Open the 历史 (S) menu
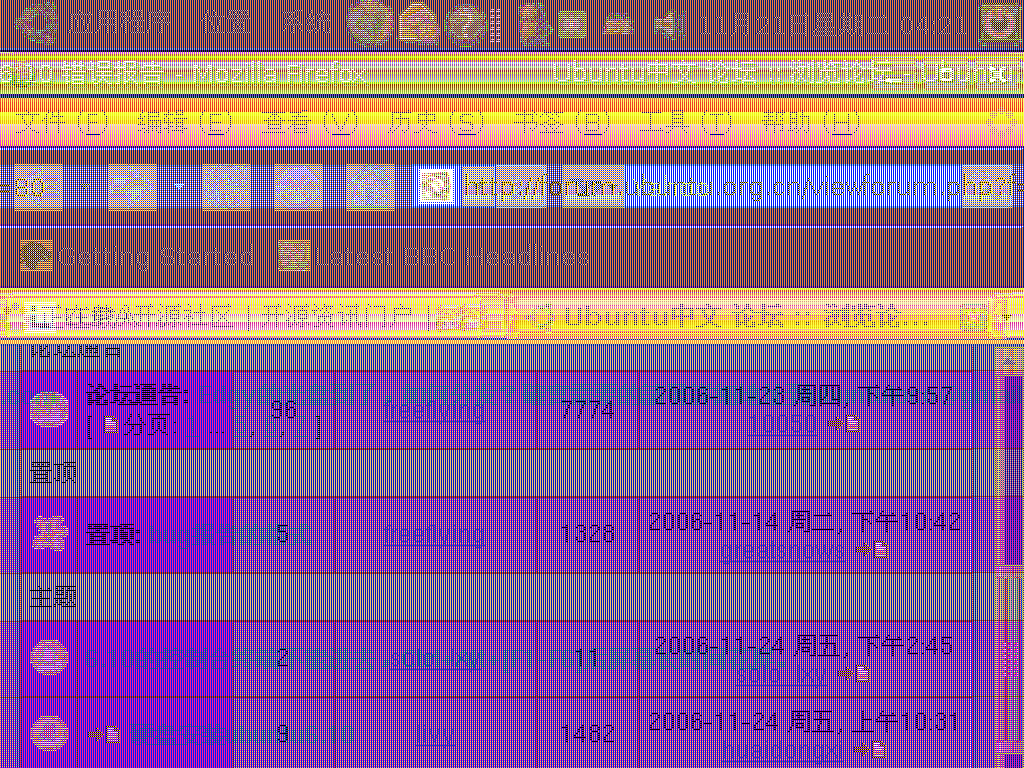Image resolution: width=1024 pixels, height=768 pixels. click(x=436, y=123)
